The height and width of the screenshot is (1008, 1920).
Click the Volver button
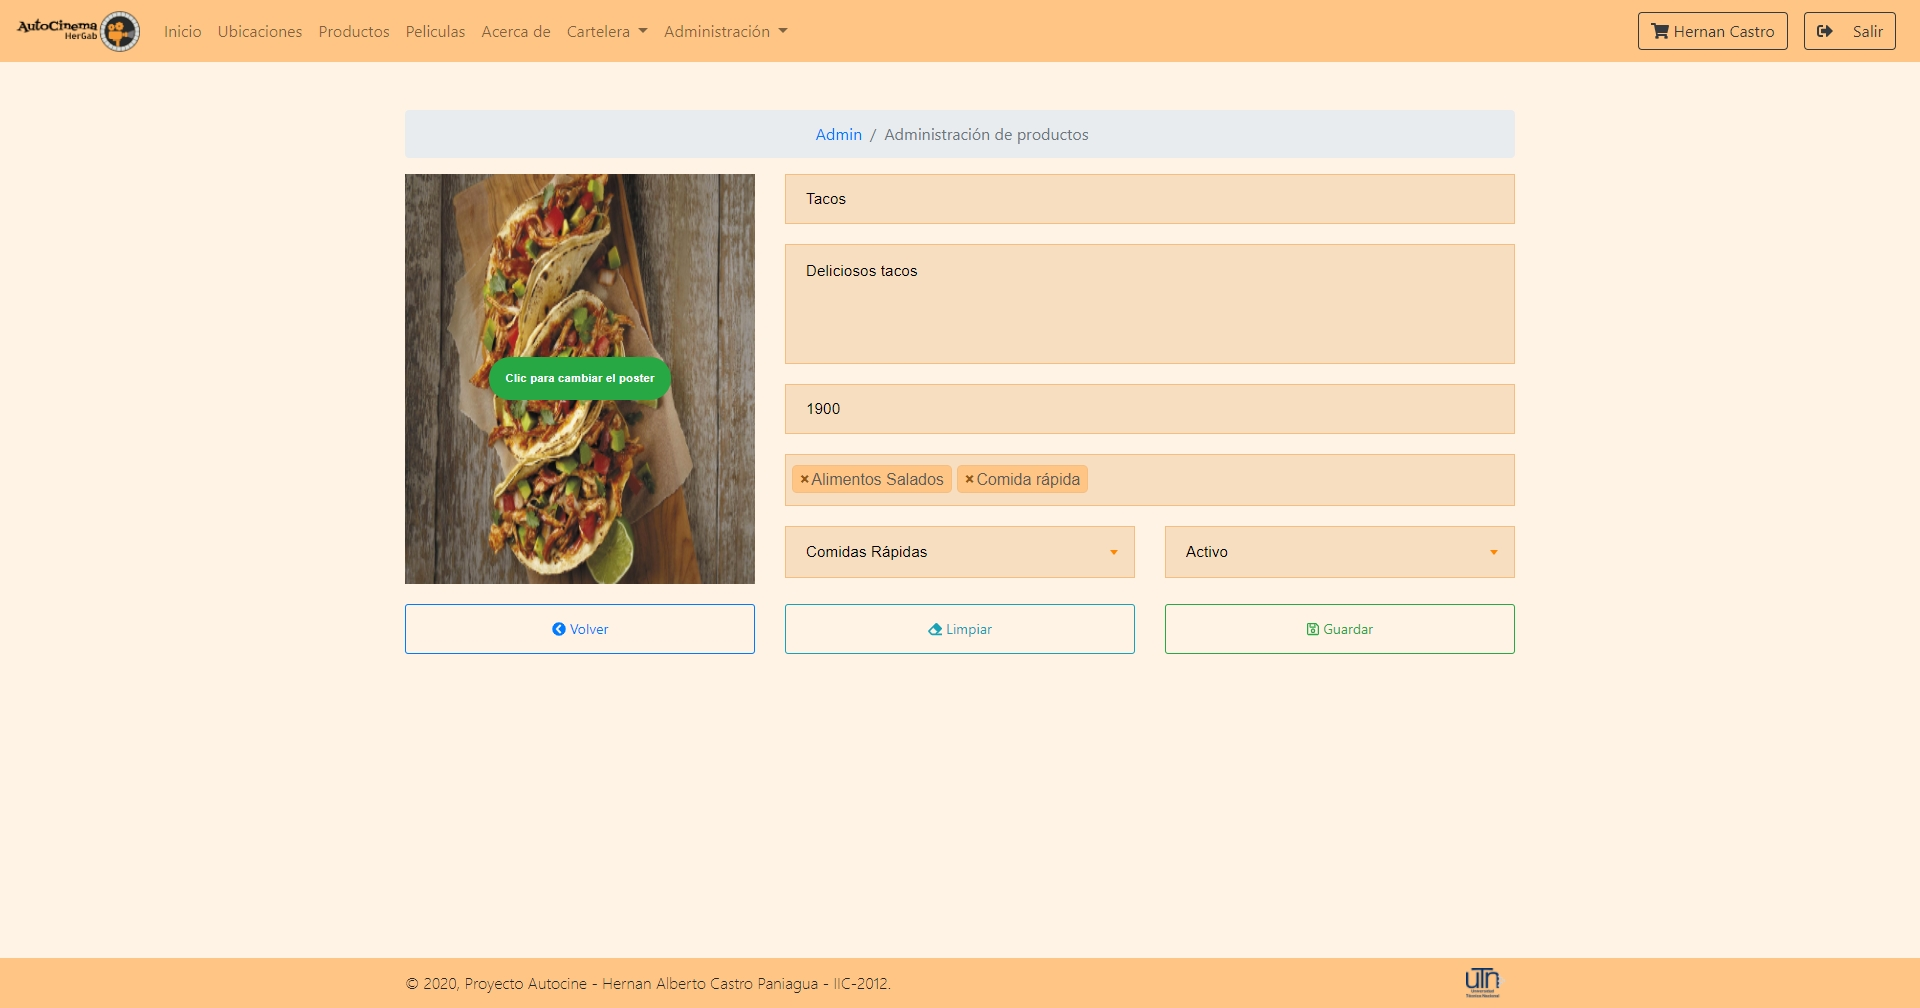point(580,629)
